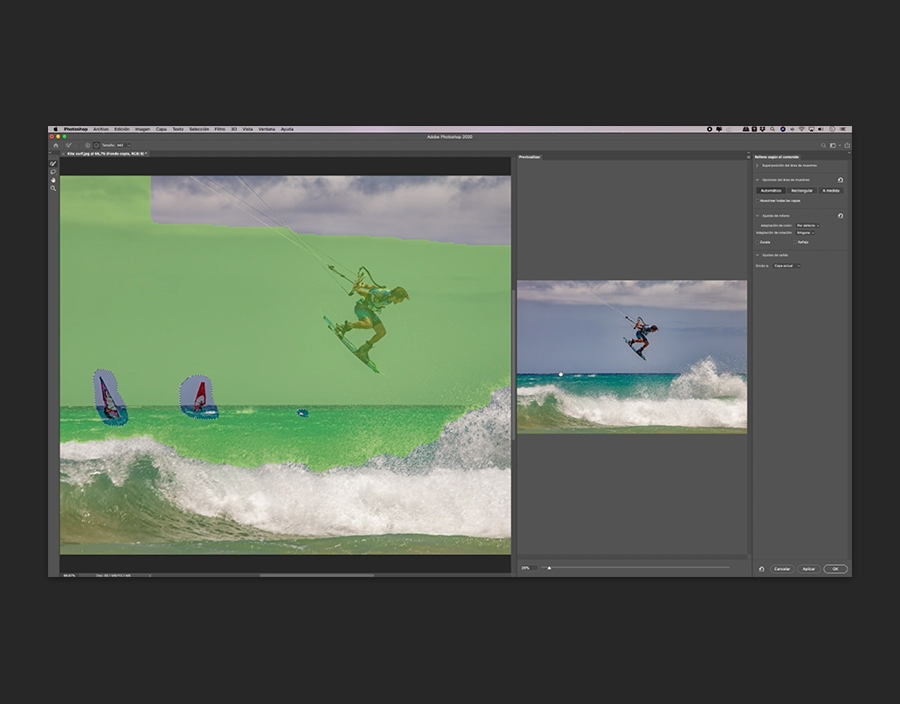Open Adaptación de rotación dropdown
The image size is (900, 704).
(805, 232)
